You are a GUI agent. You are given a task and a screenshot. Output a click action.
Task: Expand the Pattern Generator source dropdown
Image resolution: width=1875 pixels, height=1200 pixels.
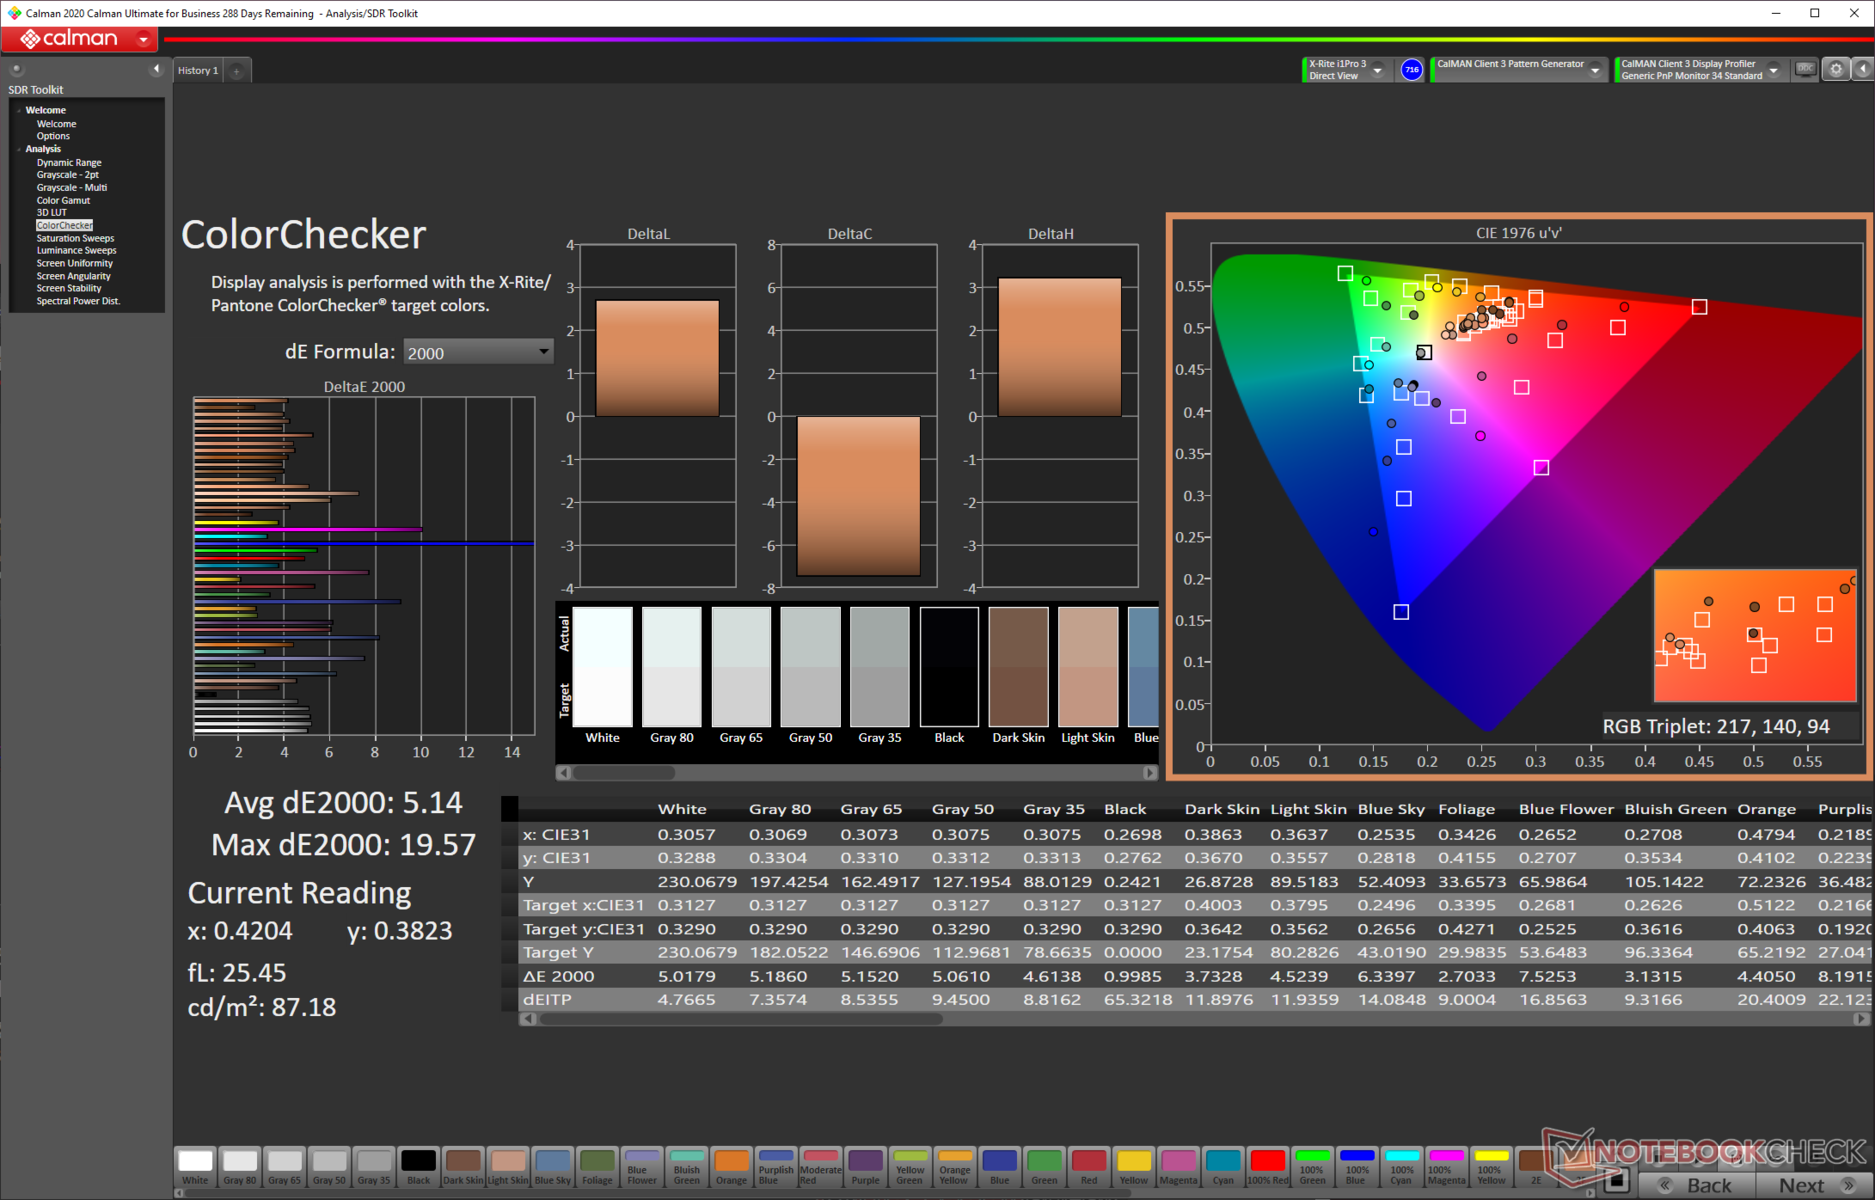(x=1595, y=70)
